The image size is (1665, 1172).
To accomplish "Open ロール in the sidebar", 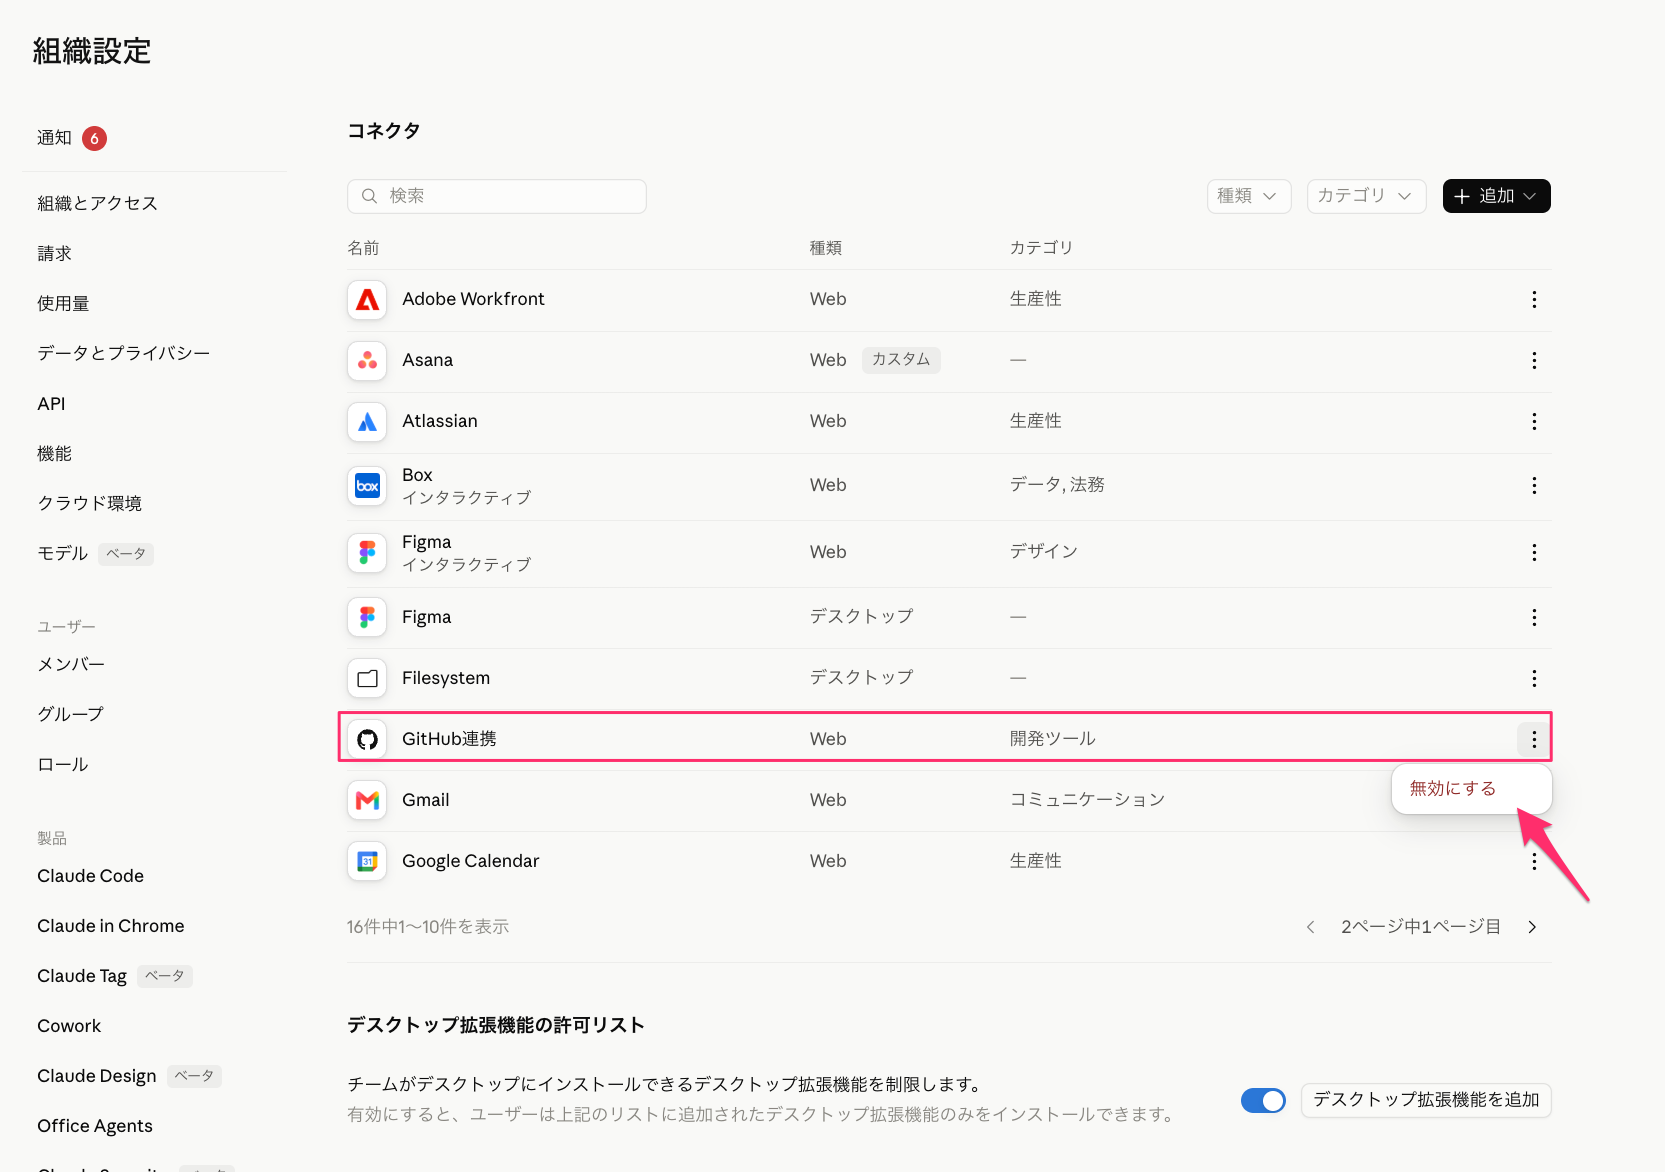I will [62, 765].
